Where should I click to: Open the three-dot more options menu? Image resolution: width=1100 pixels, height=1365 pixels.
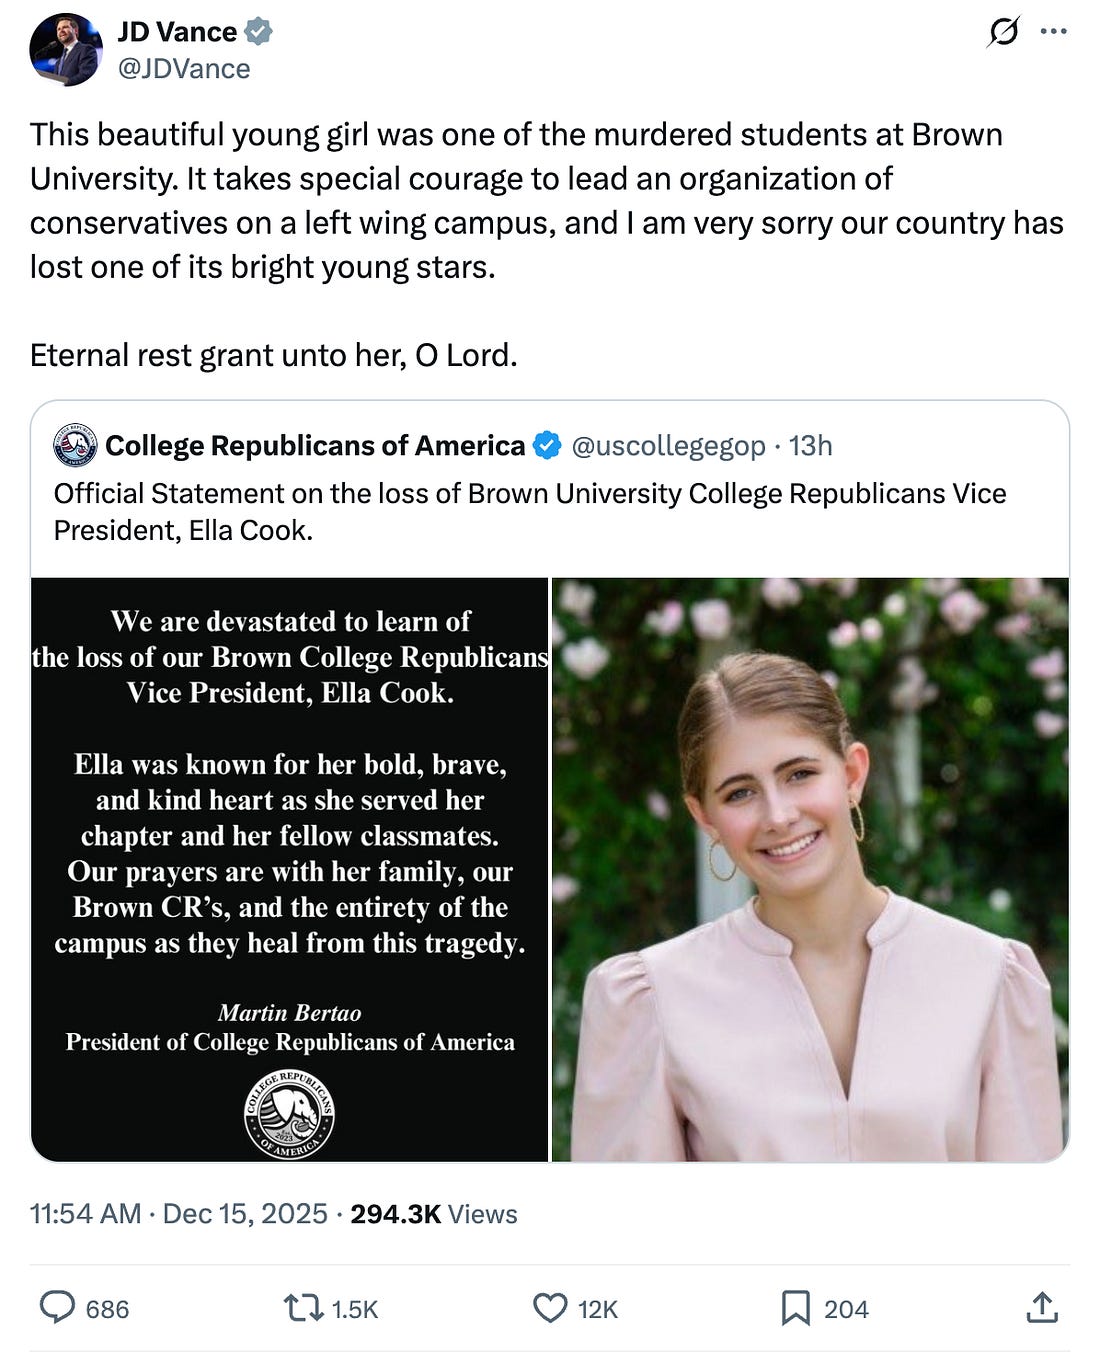(x=1053, y=32)
